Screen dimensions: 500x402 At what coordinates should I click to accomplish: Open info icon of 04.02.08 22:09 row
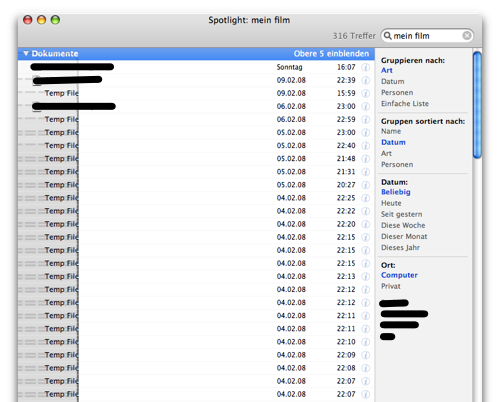pos(366,355)
